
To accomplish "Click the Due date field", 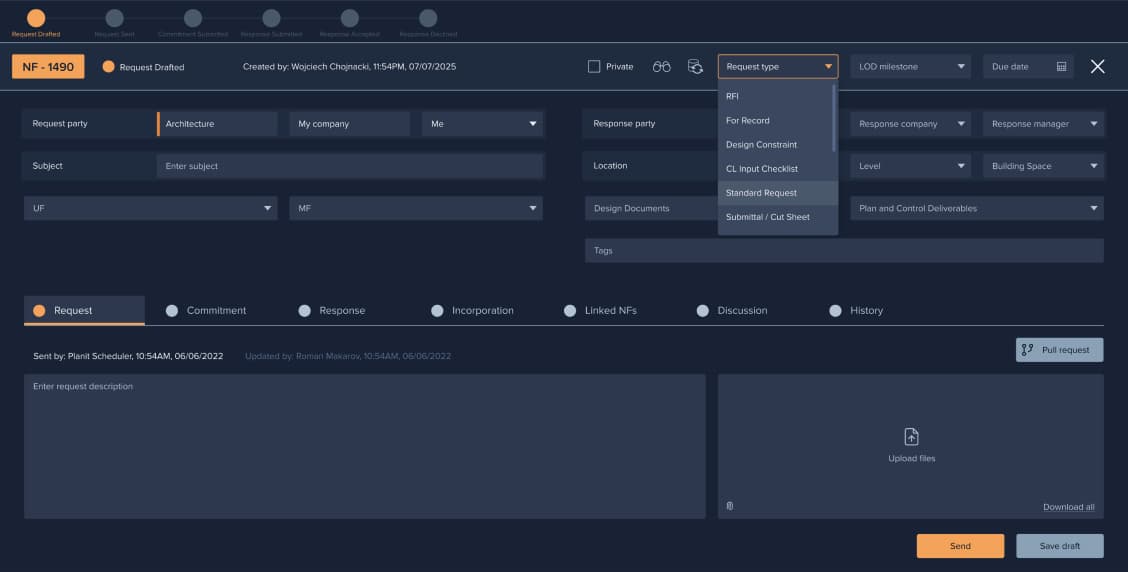I will click(x=1028, y=66).
